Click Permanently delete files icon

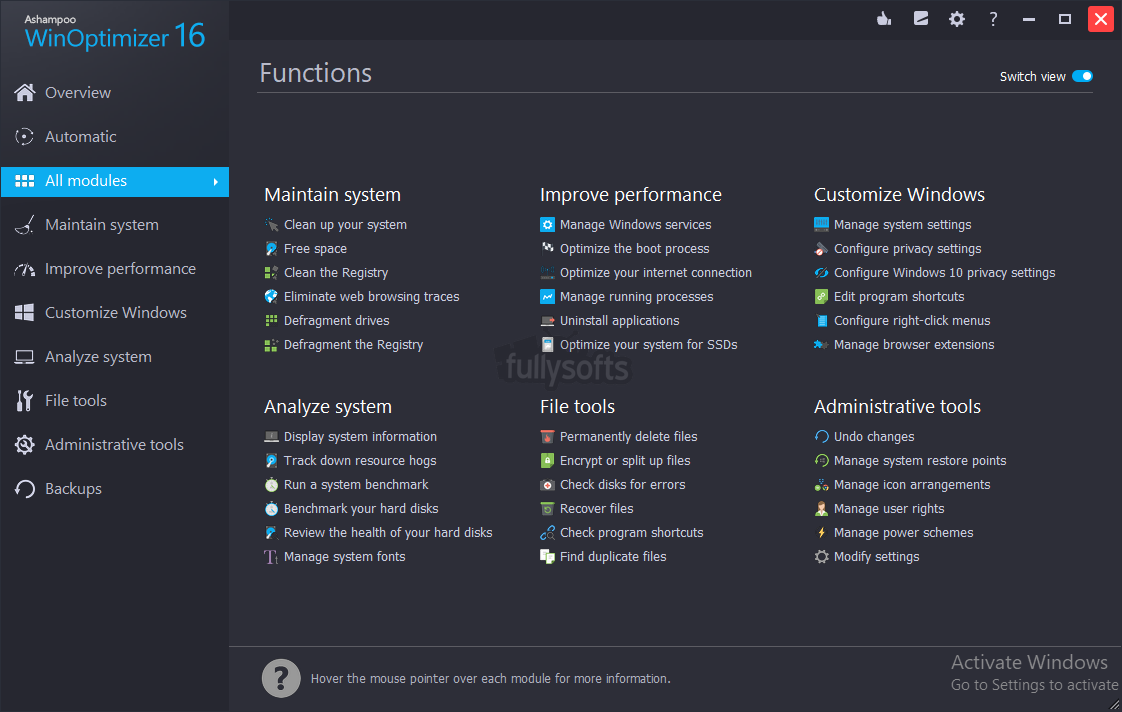point(547,437)
